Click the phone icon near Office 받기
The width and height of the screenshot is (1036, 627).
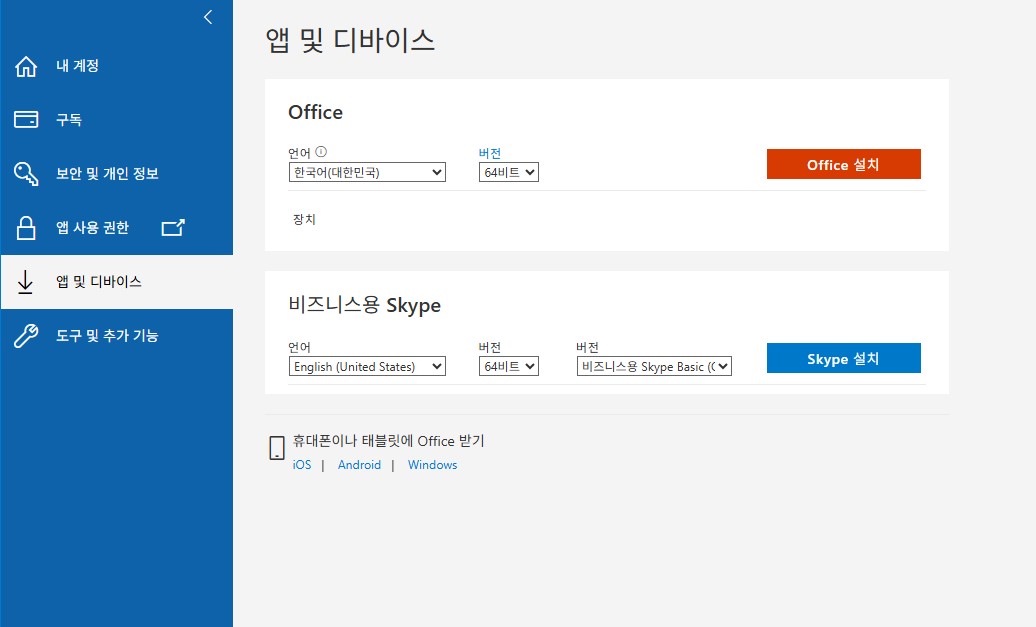click(277, 448)
